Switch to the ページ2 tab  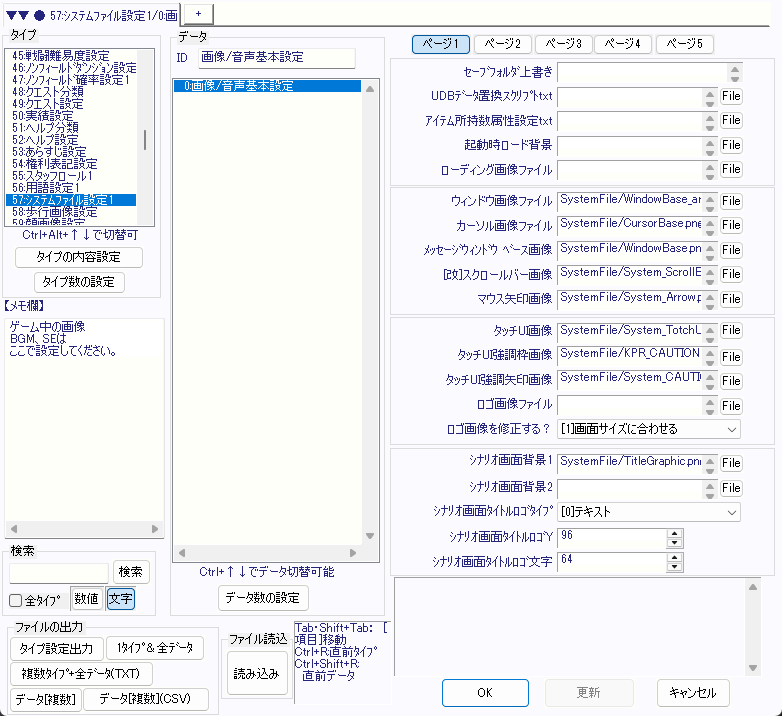[502, 44]
